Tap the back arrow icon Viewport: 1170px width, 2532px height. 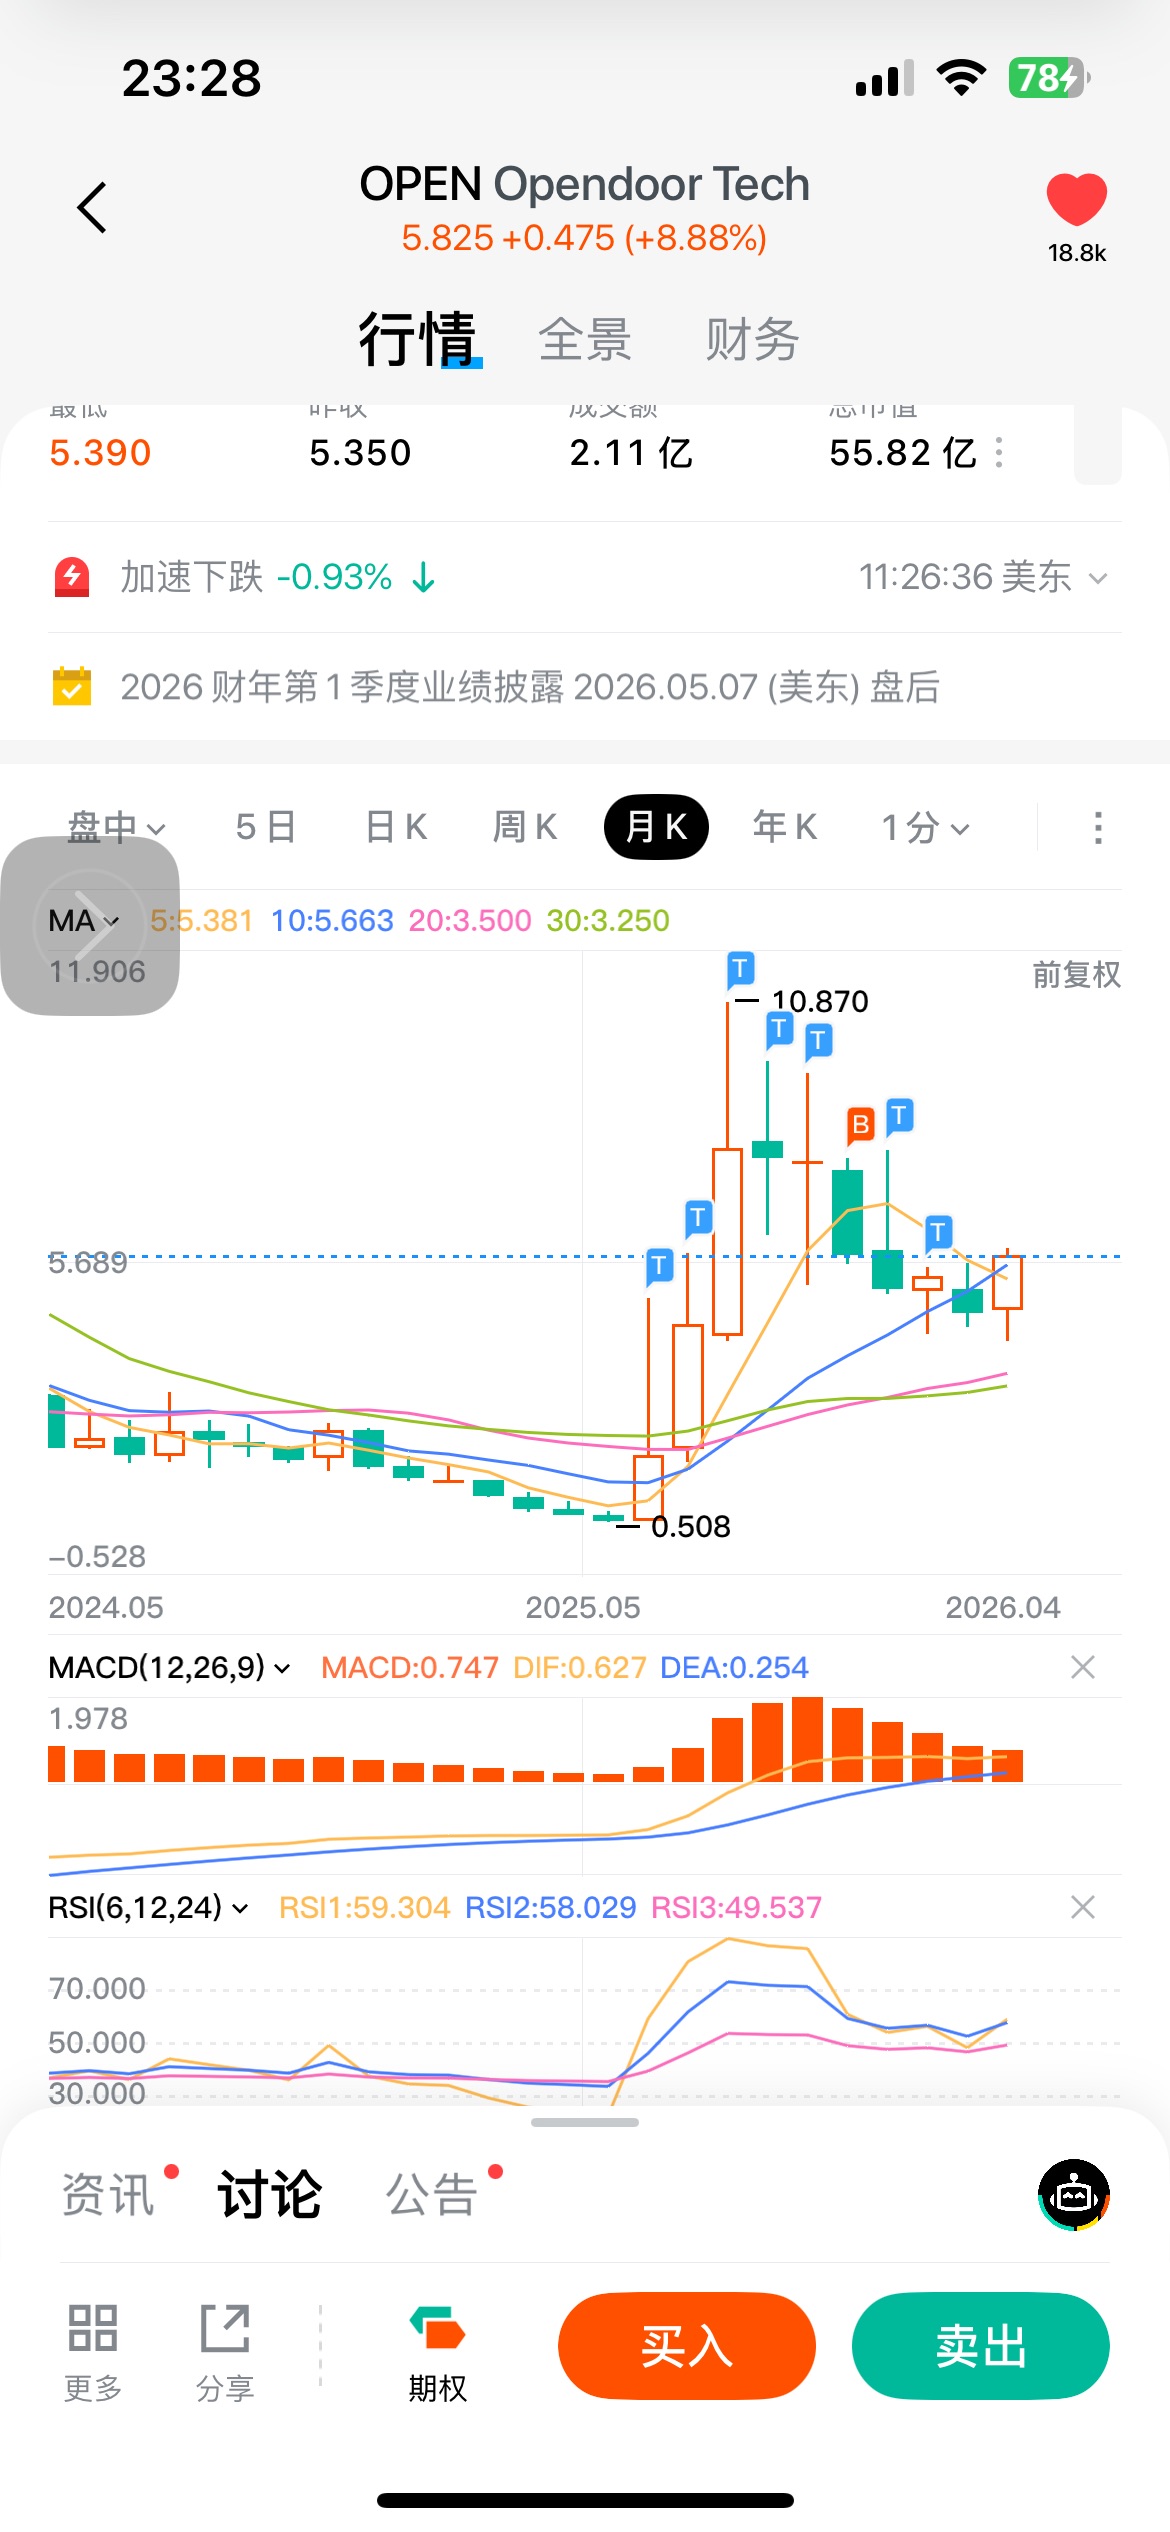(x=92, y=208)
